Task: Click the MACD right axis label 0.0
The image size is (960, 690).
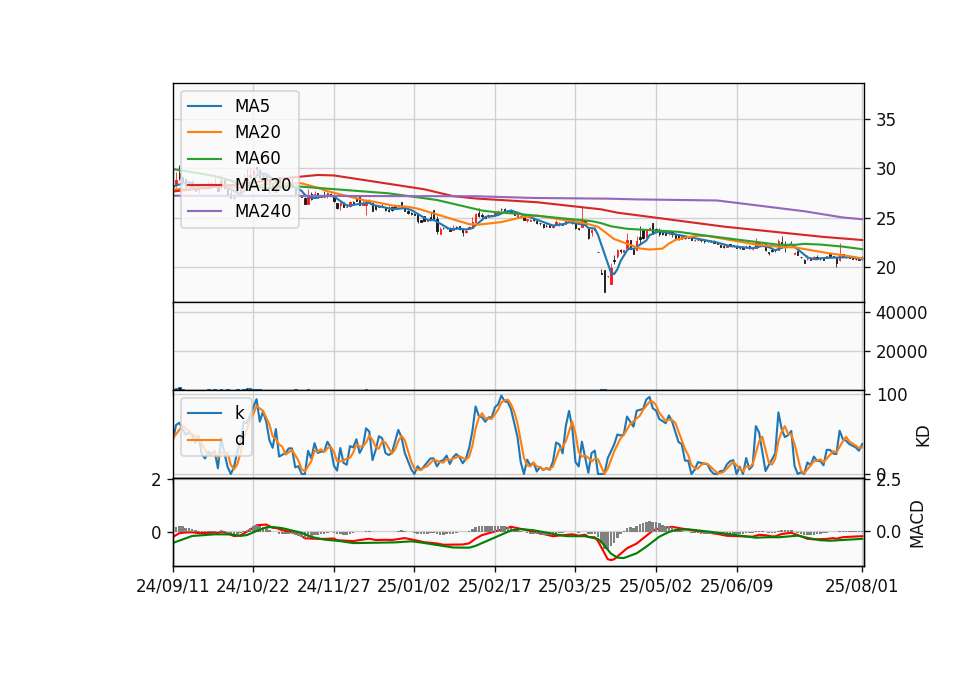Action: pos(889,532)
